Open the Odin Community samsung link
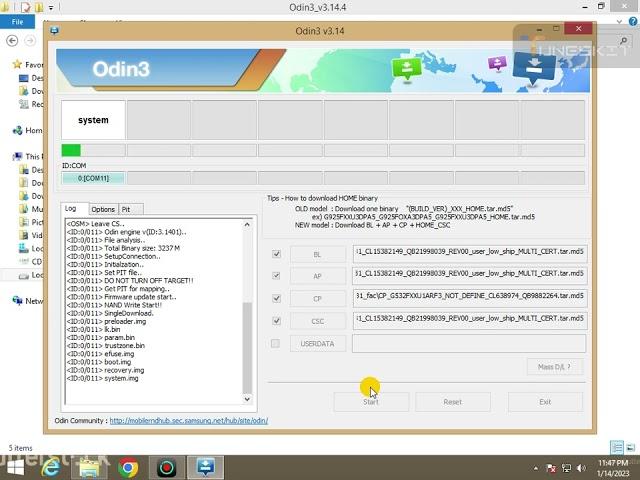 click(x=189, y=420)
